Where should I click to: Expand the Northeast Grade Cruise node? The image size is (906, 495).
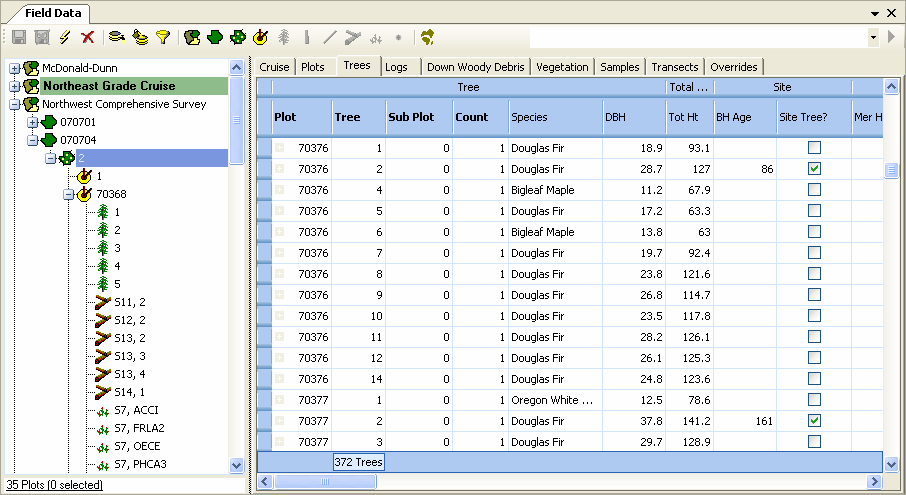(14, 87)
